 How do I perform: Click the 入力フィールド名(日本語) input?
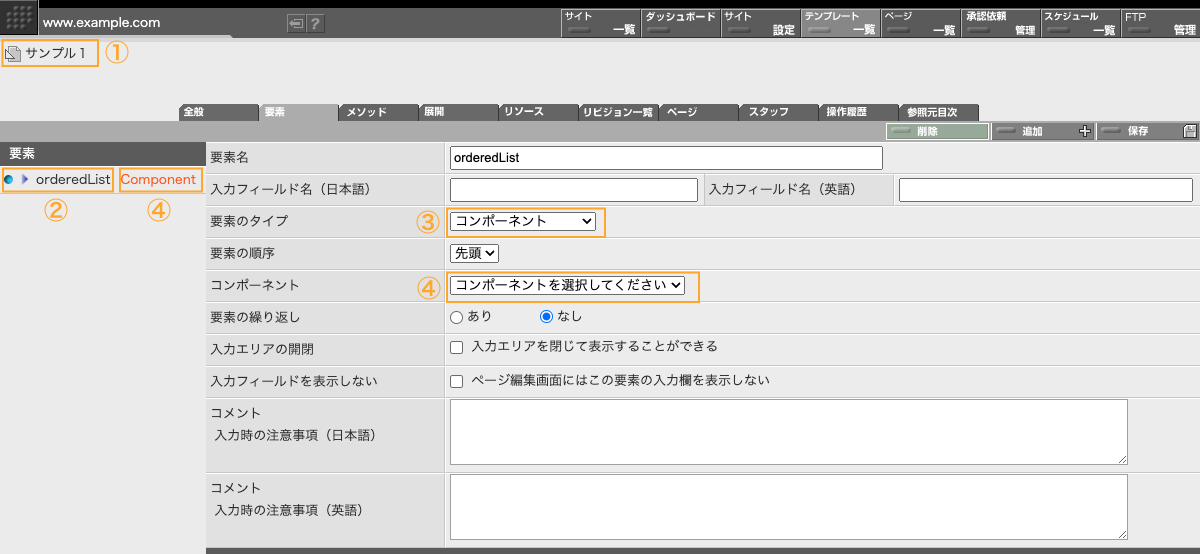(x=574, y=190)
